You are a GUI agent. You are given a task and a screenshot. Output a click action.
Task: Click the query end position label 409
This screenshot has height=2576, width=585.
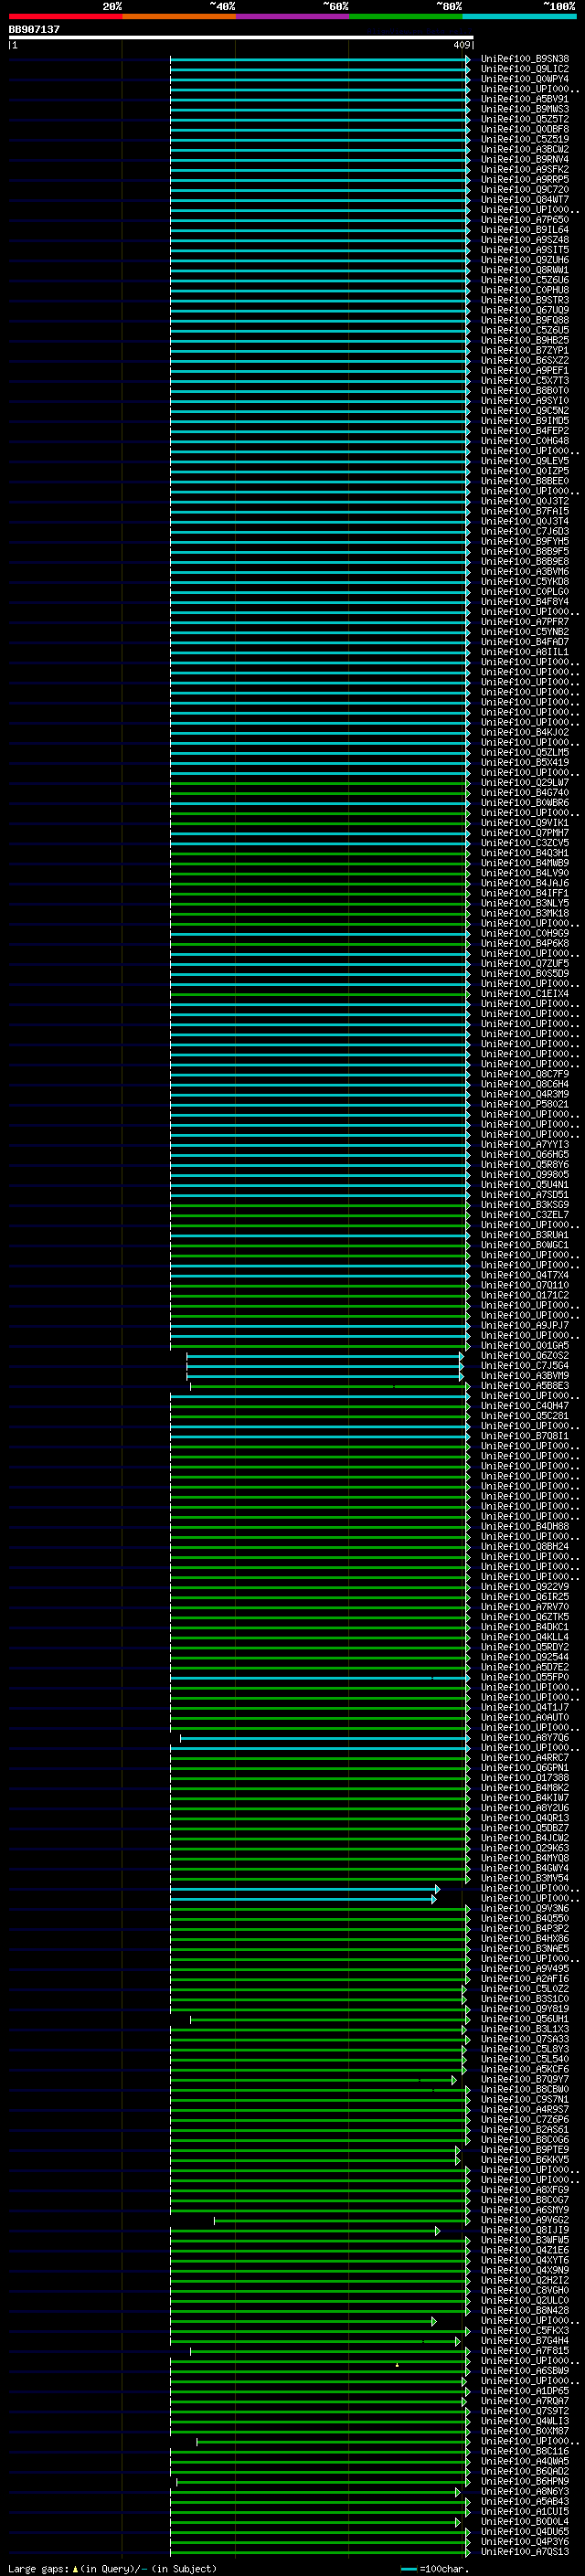click(x=461, y=45)
